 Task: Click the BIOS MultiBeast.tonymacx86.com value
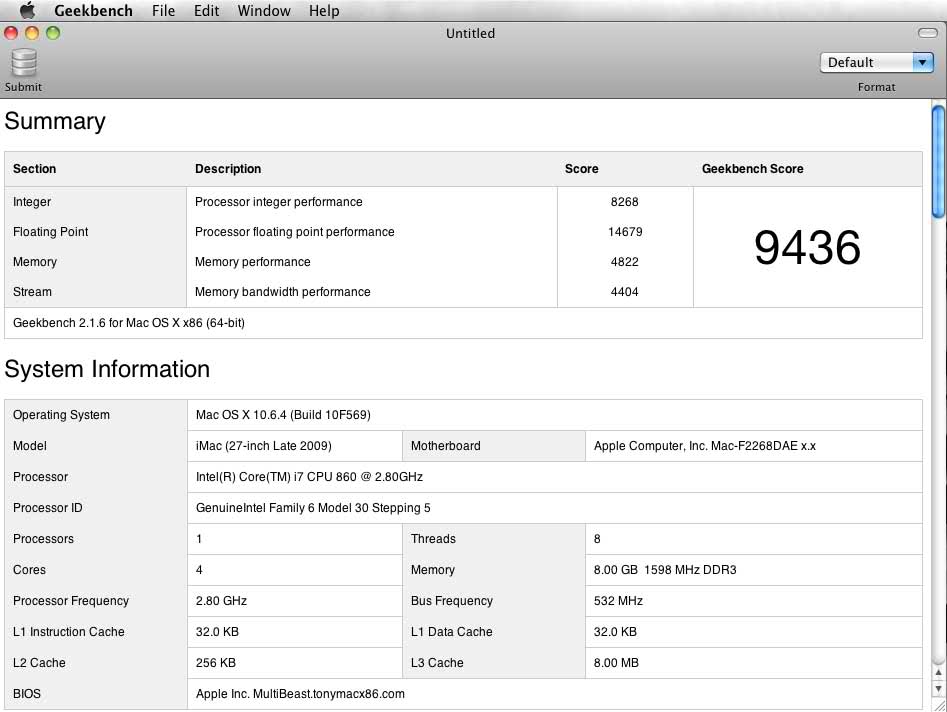click(x=300, y=694)
